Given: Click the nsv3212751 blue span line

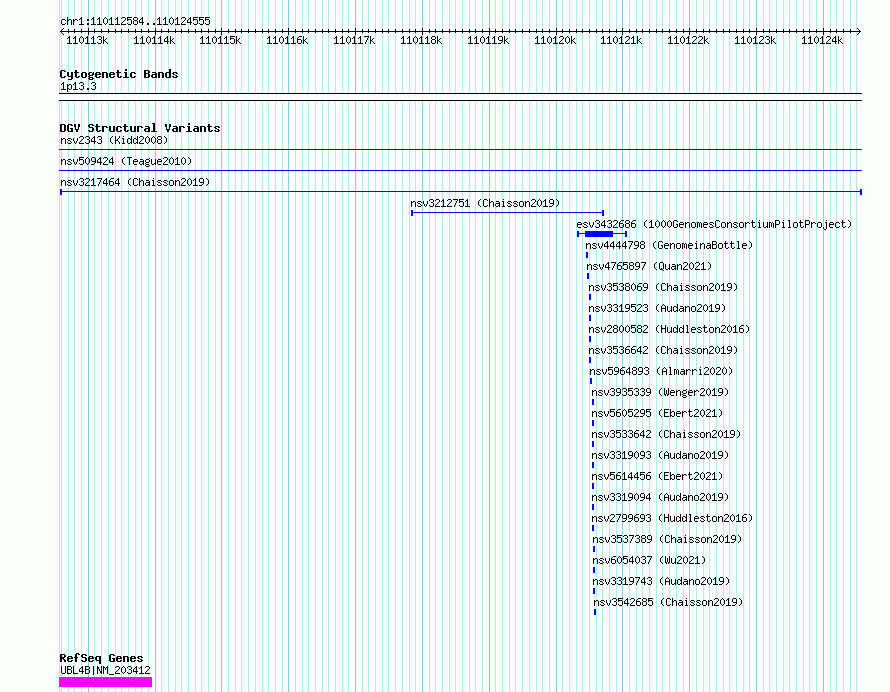Looking at the screenshot, I should pos(507,213).
